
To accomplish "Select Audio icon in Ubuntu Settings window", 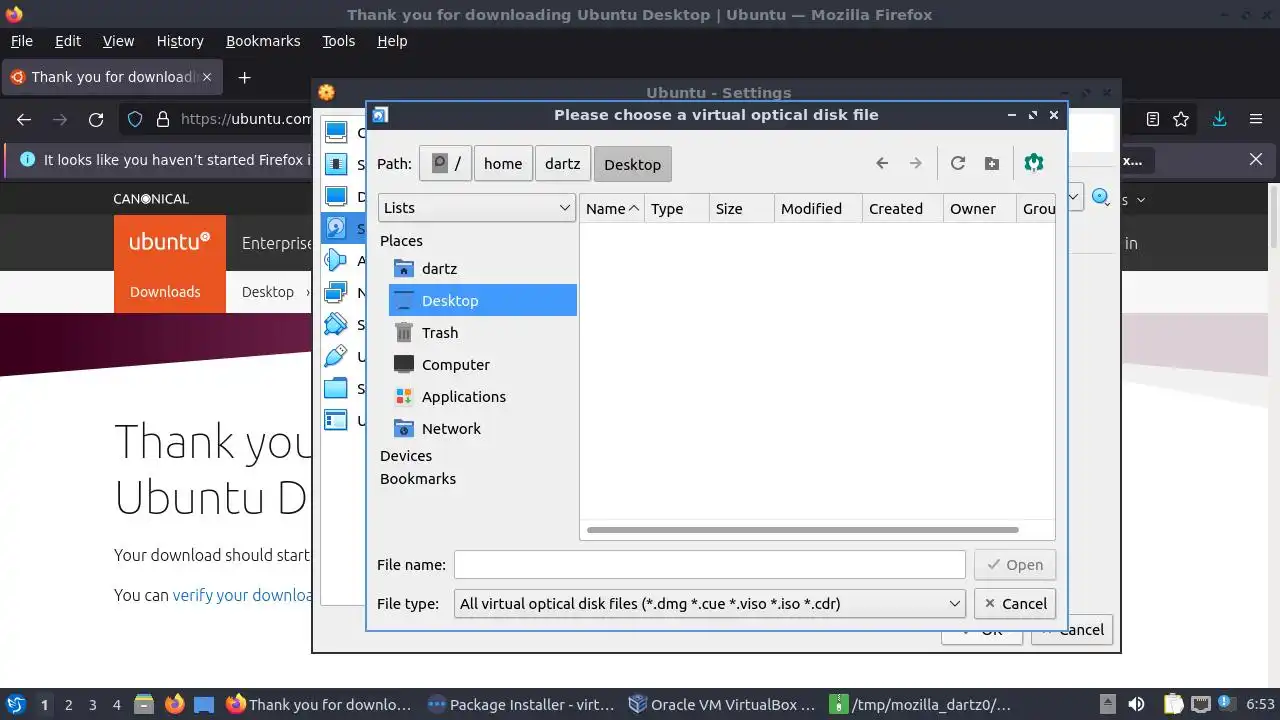I will [x=337, y=261].
